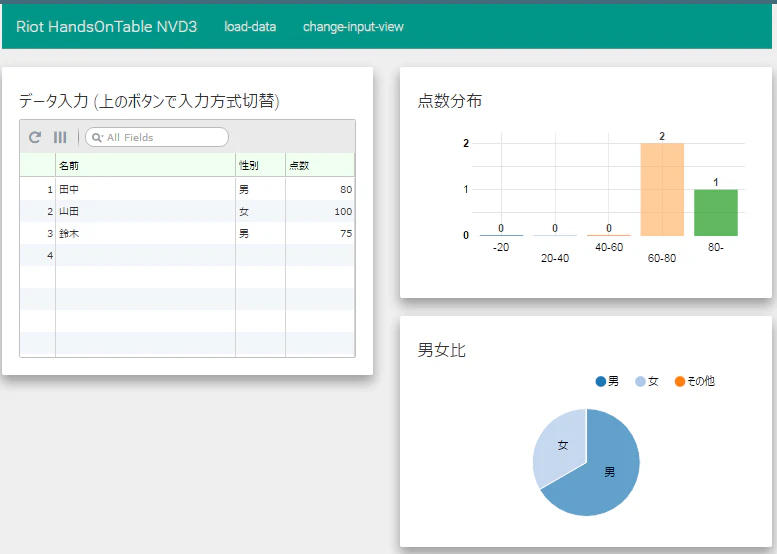Click the load-data menu item
Screen dimensions: 777x554
pos(250,27)
